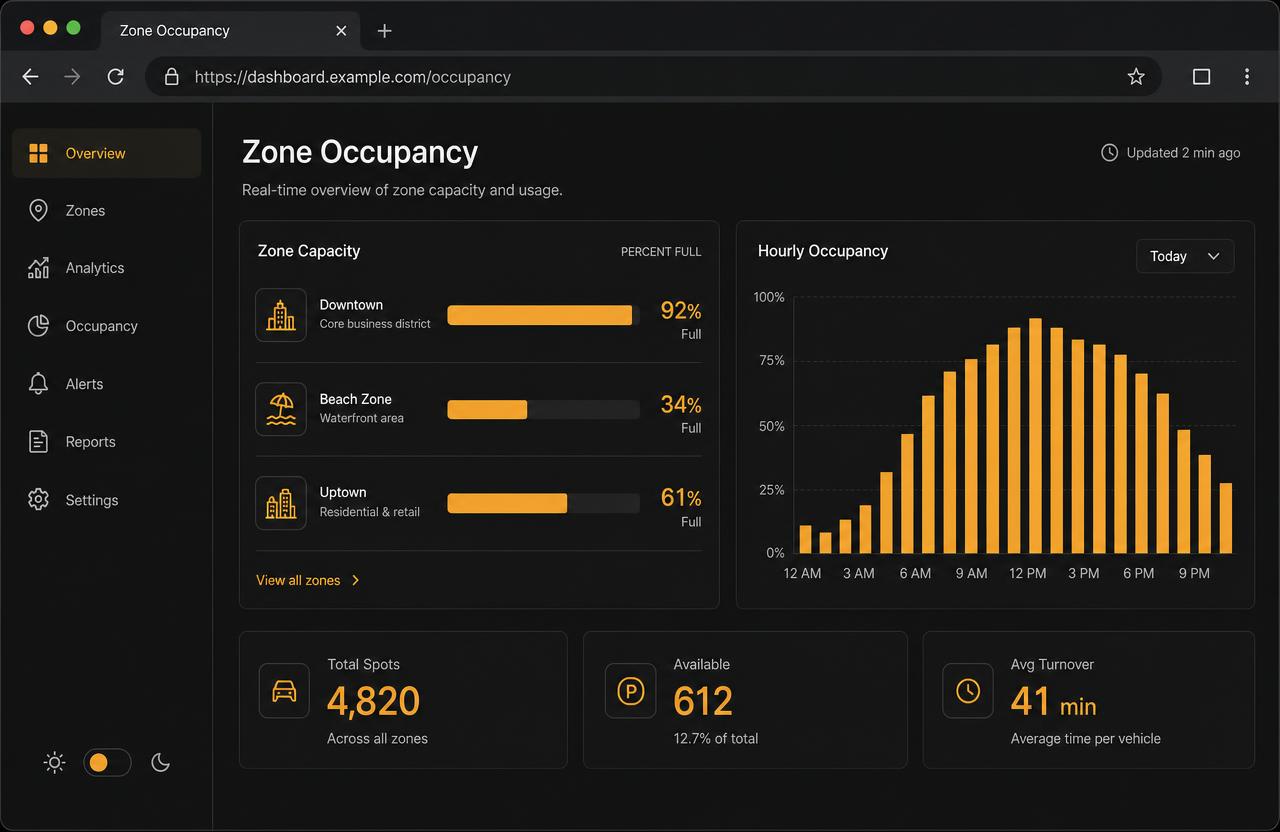Click the moon dark-mode icon
The height and width of the screenshot is (832, 1280).
tap(160, 763)
